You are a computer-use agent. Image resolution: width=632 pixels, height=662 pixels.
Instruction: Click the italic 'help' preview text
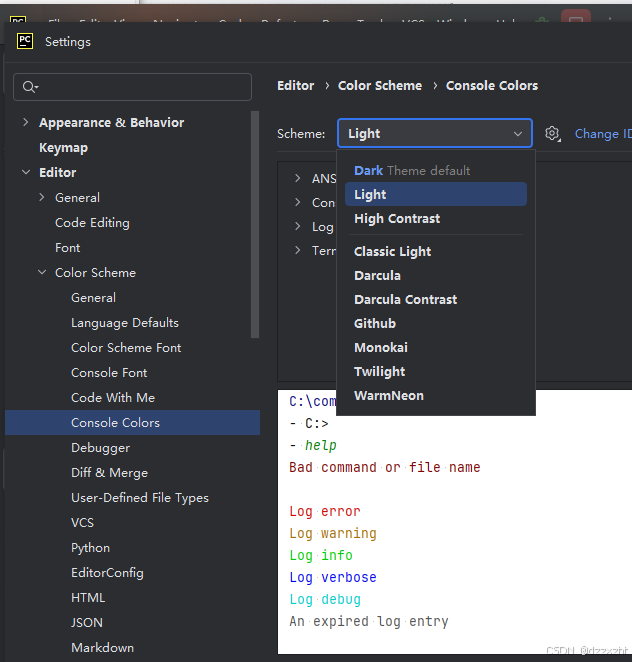click(321, 445)
